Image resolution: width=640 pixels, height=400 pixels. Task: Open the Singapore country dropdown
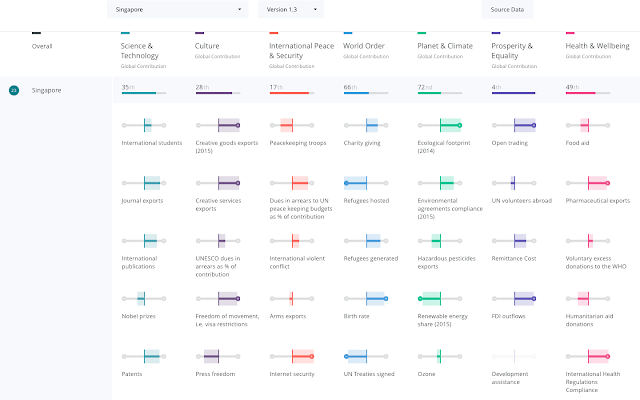pyautogui.click(x=178, y=9)
